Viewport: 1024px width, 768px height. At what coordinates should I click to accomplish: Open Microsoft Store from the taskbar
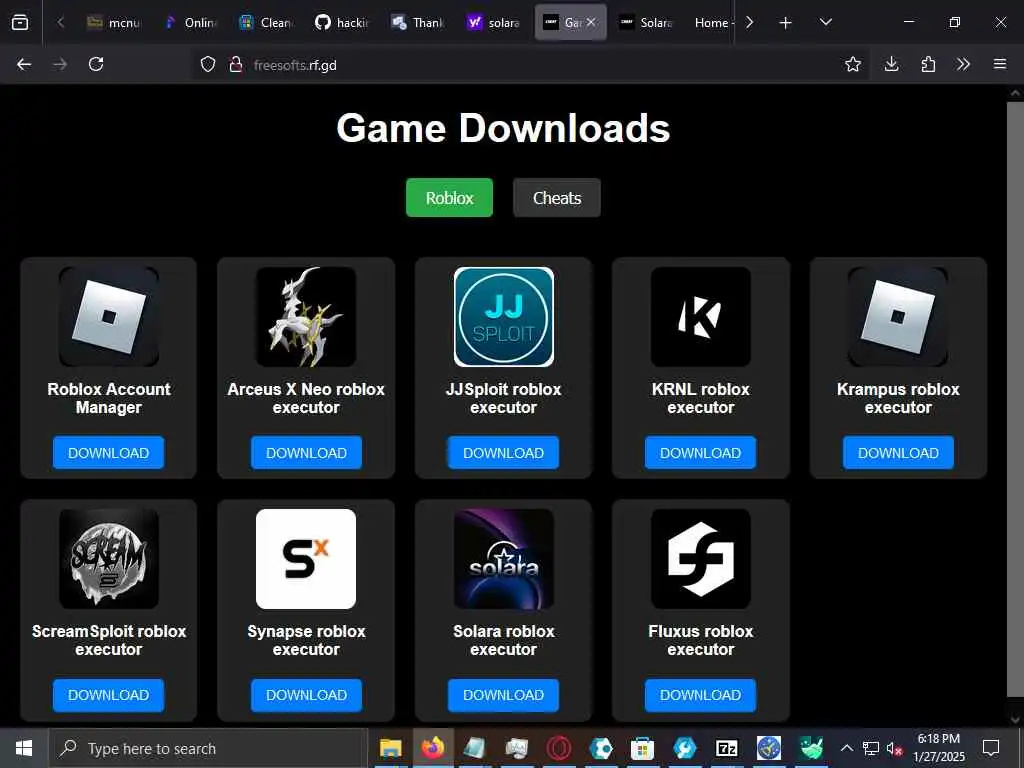tap(643, 748)
